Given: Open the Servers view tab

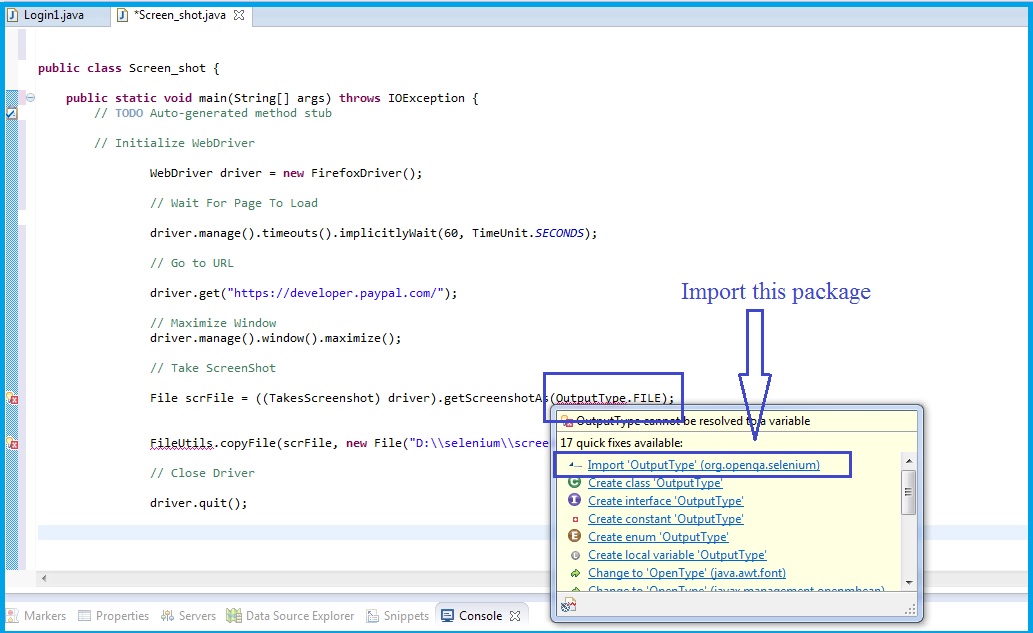Looking at the screenshot, I should [188, 616].
